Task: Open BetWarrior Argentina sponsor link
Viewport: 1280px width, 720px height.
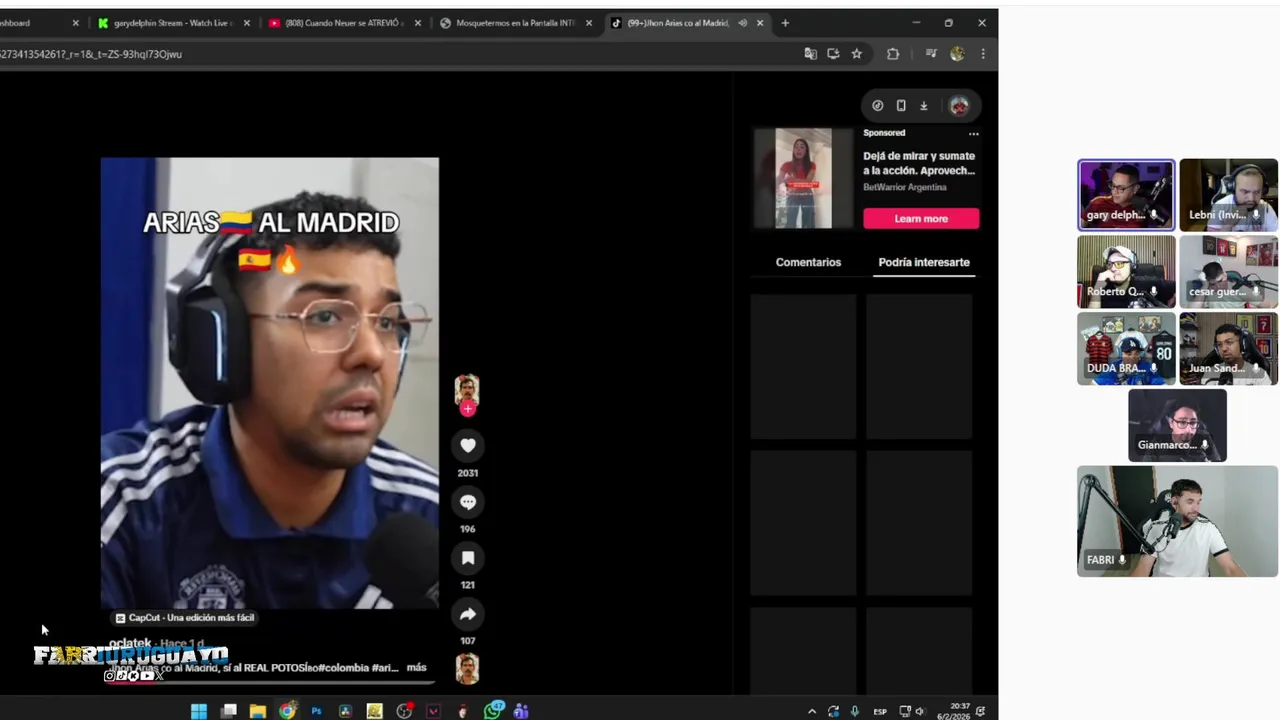Action: 905,187
